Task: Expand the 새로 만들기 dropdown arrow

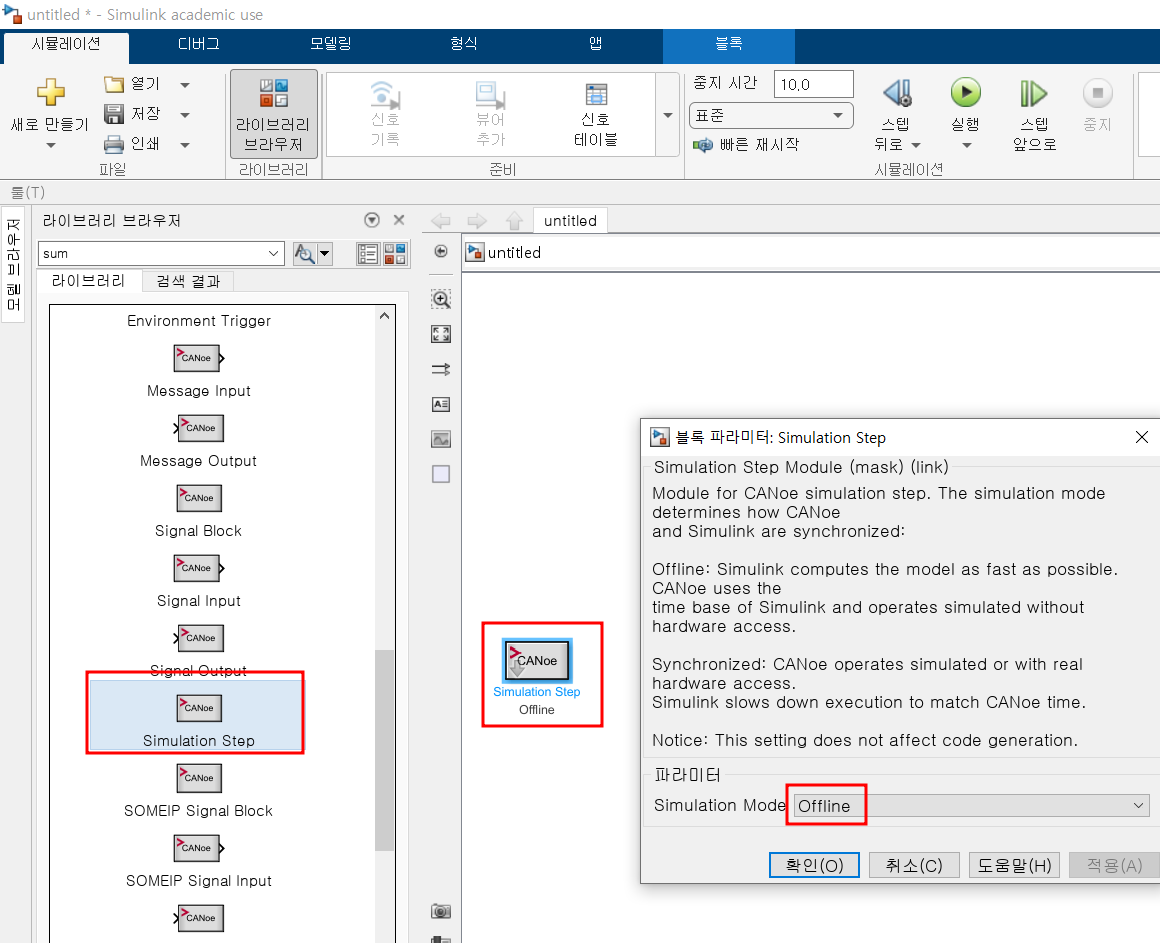Action: click(50, 146)
